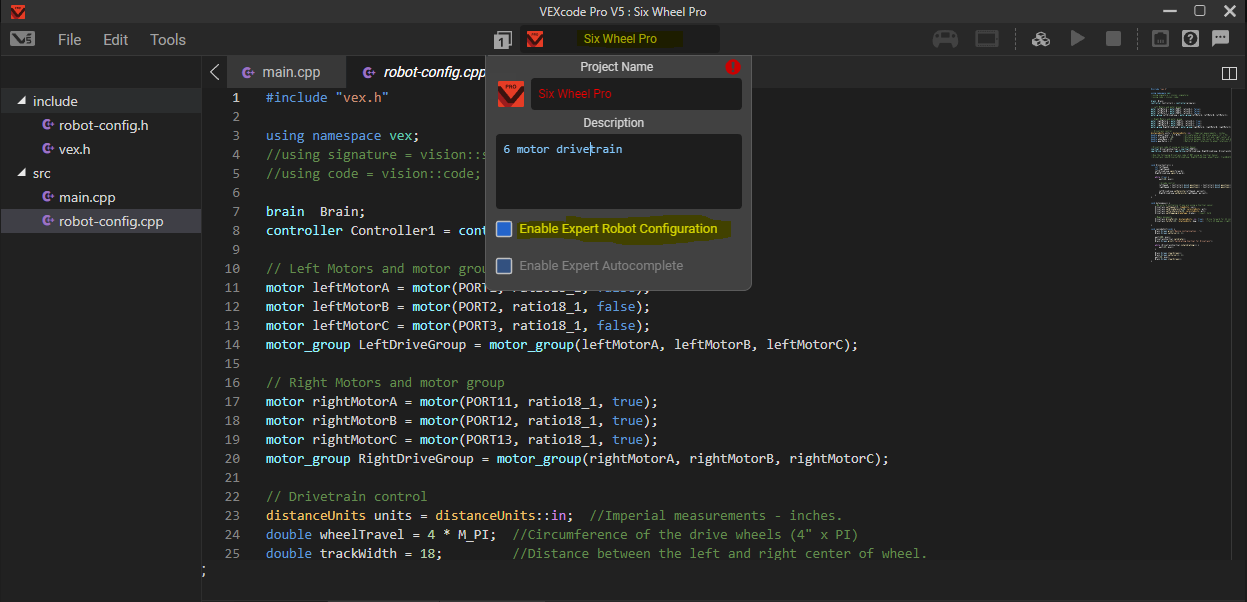Click the '#include "vex.h"' line
Screen dimensions: 1247x602
click(327, 97)
